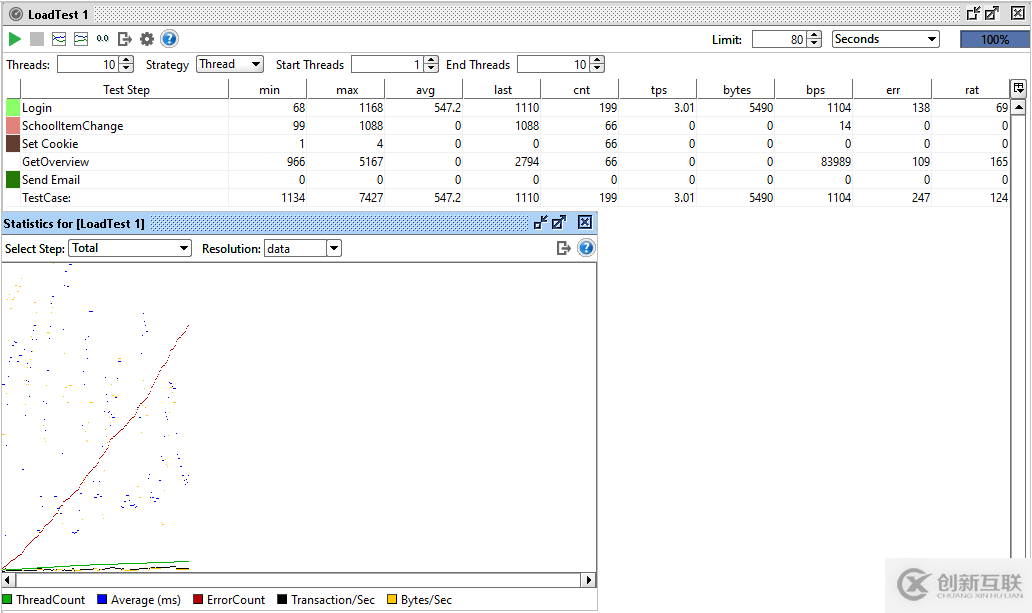The image size is (1032, 613).
Task: Decrease the Start Threads value
Action: [431, 68]
